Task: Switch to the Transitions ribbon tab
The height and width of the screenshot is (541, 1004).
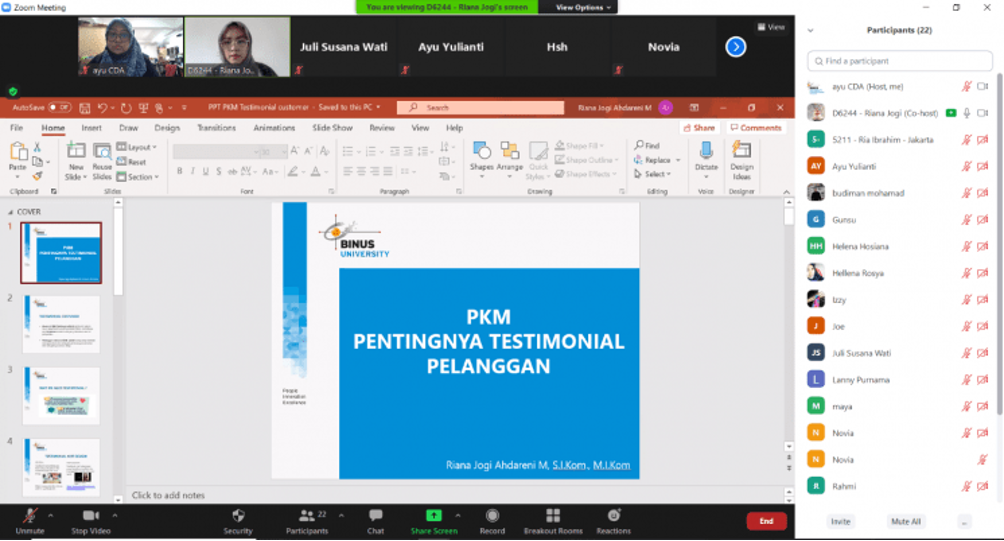Action: click(x=216, y=128)
